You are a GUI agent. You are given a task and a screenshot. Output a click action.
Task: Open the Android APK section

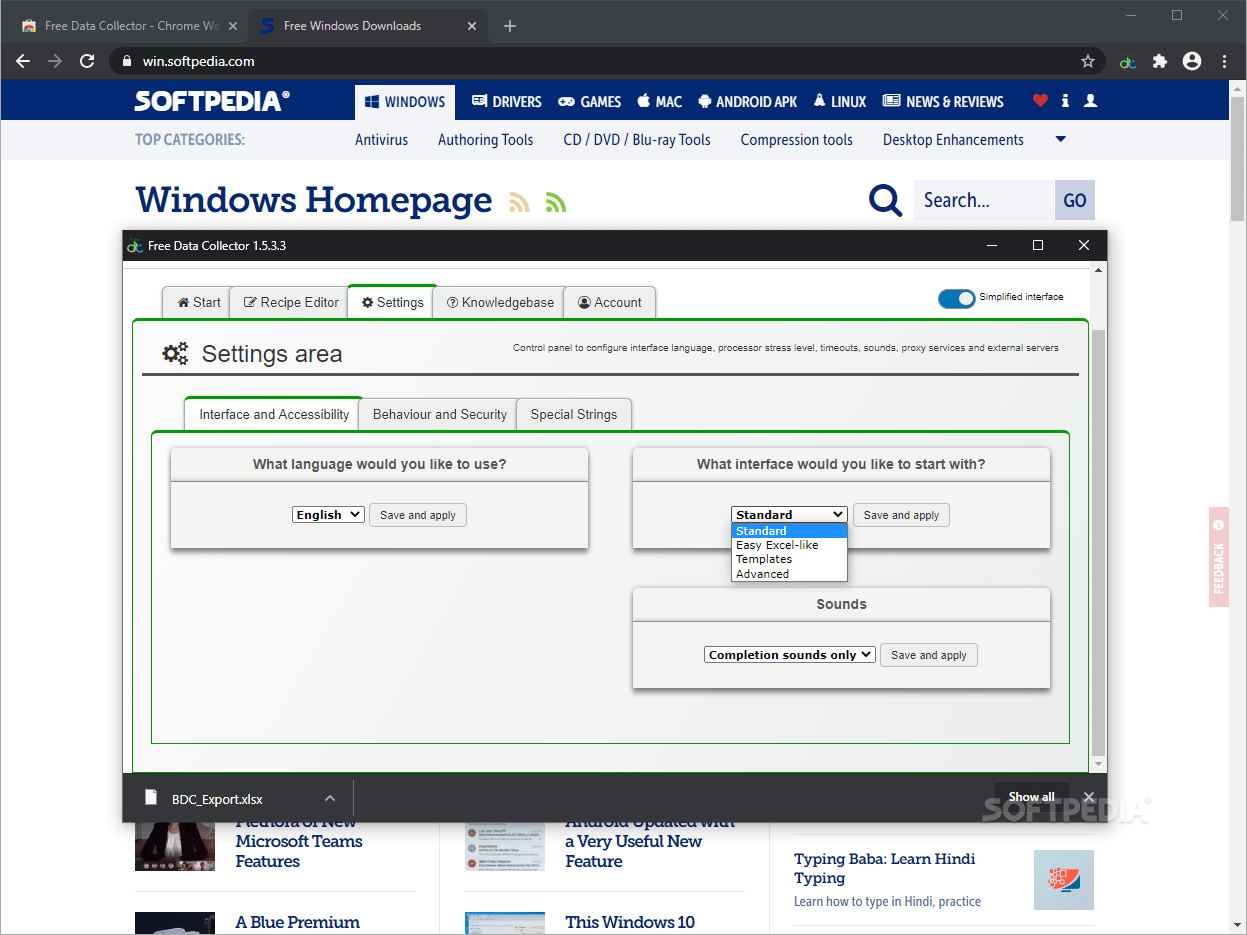[747, 102]
